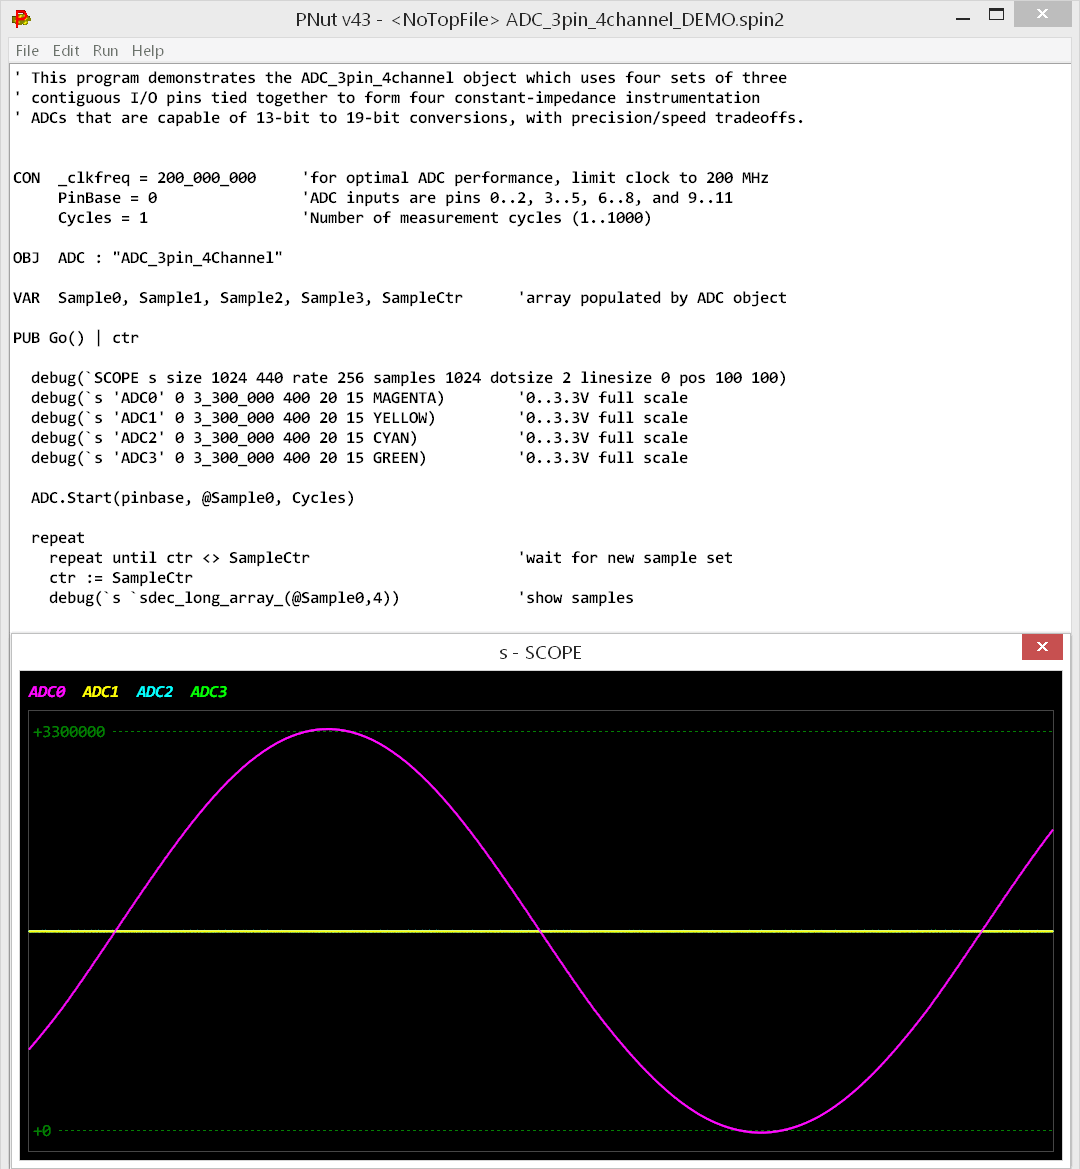Minimize the PNut v43 window
This screenshot has width=1080, height=1169.
pos(962,16)
